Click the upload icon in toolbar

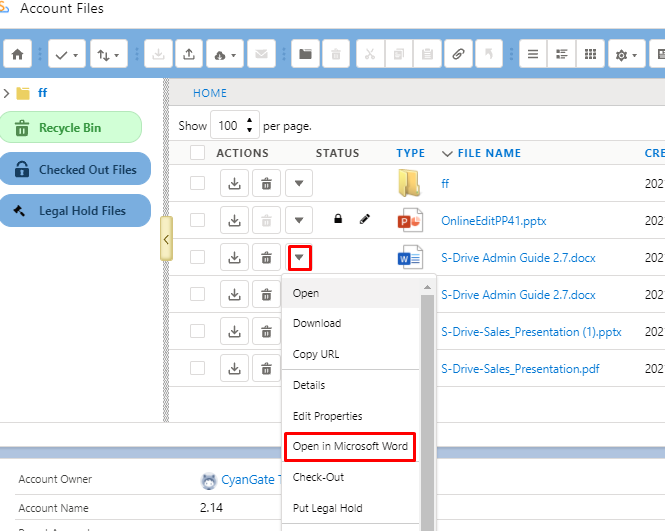187,54
